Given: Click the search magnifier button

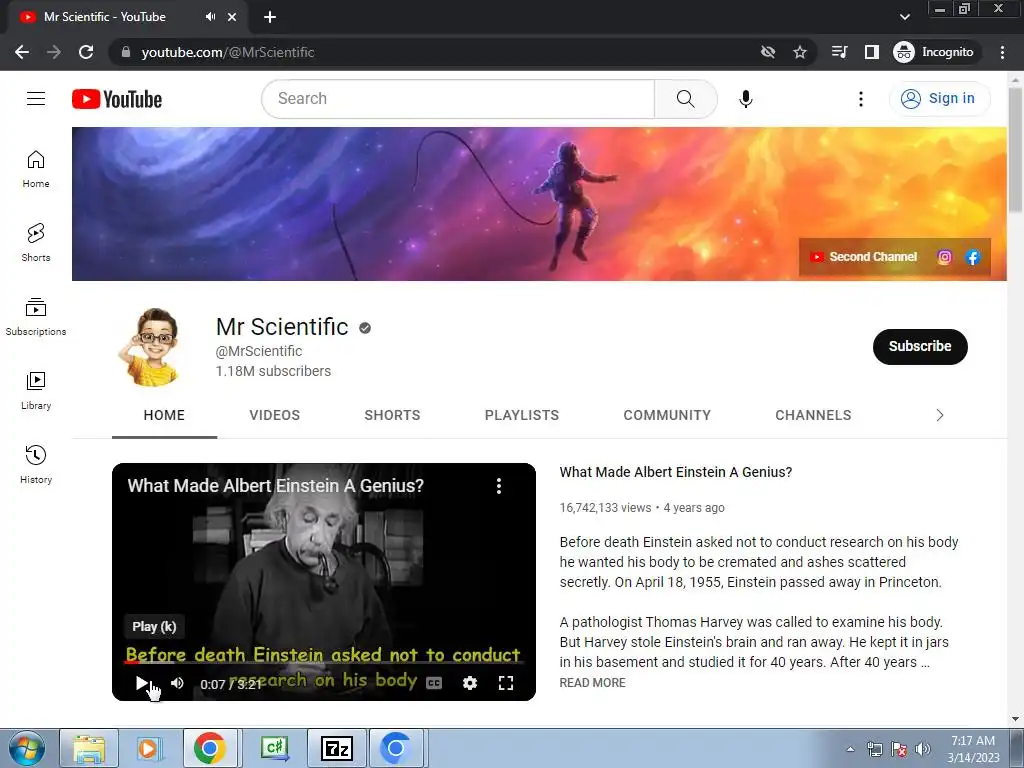Looking at the screenshot, I should click(685, 99).
